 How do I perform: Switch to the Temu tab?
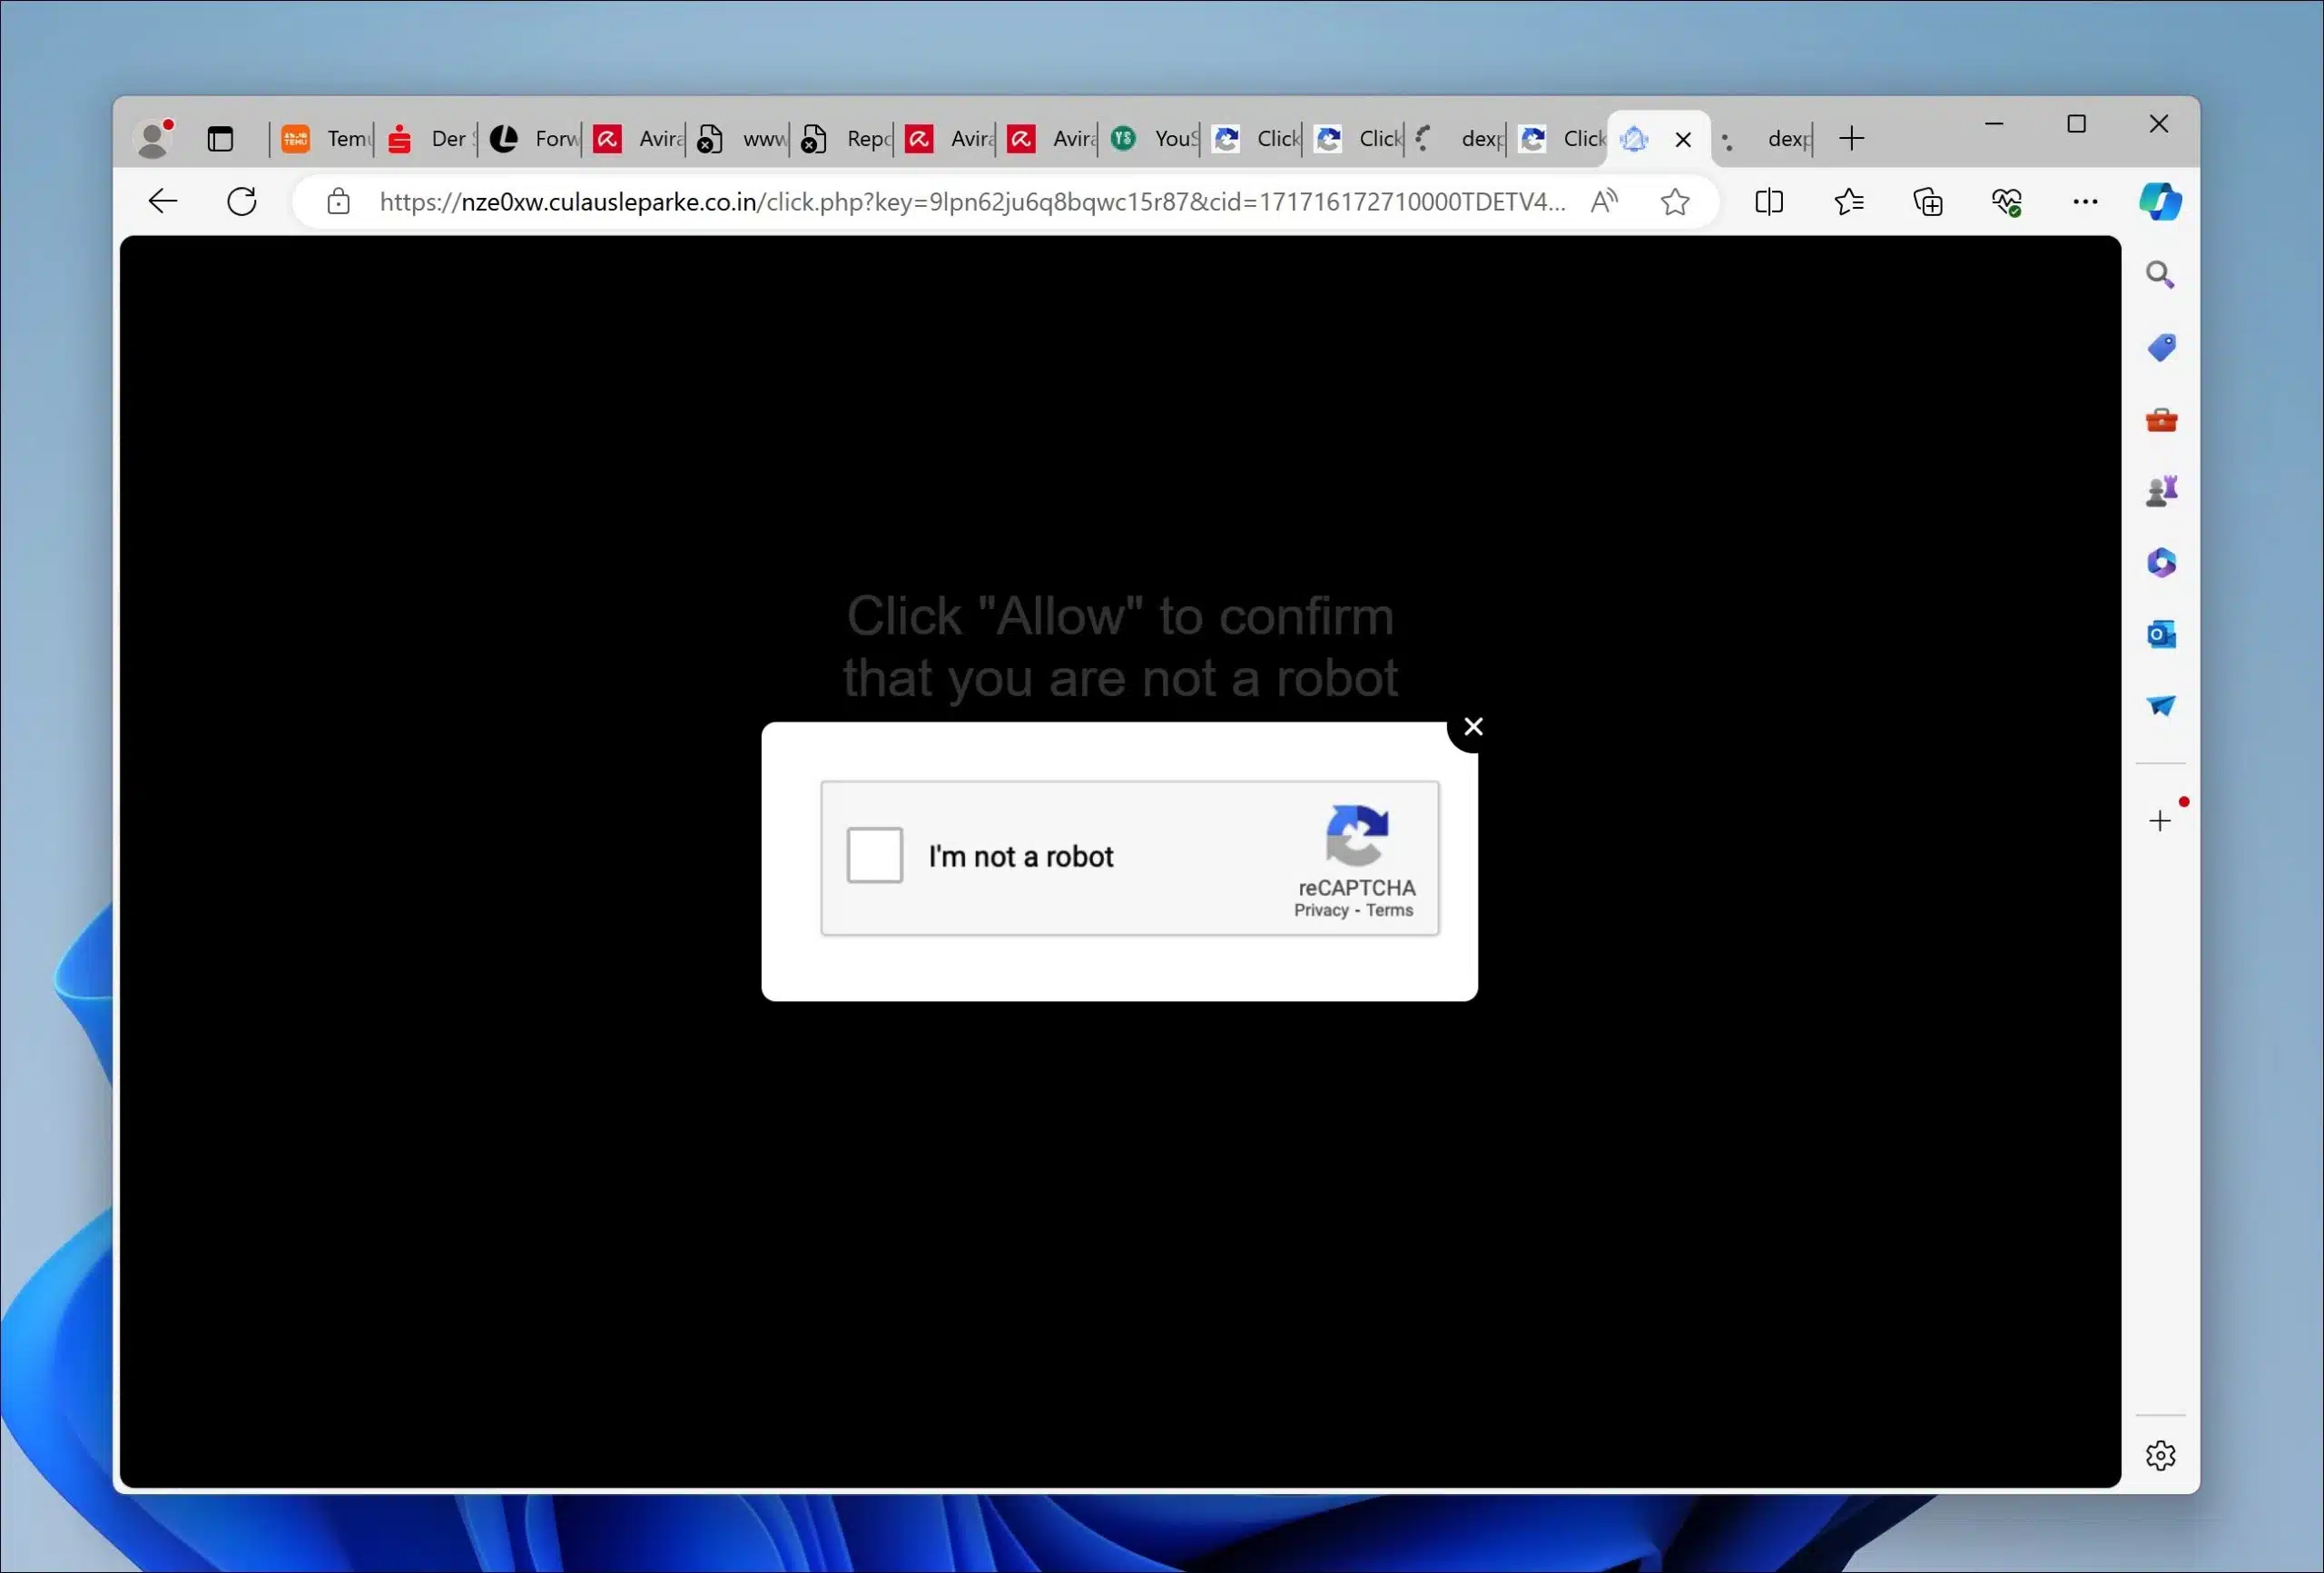pyautogui.click(x=324, y=138)
